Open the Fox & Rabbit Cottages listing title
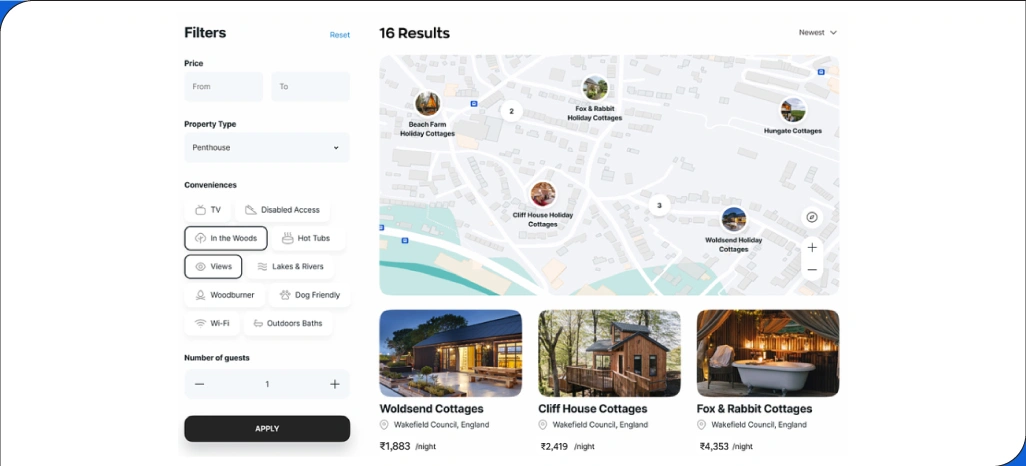 point(754,408)
